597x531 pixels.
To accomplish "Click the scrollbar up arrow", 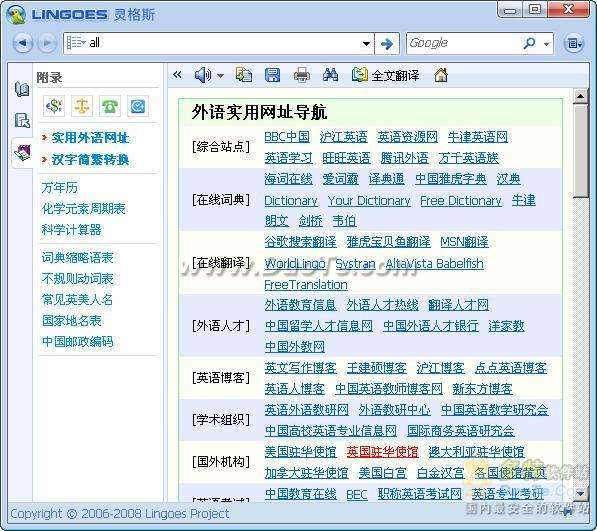I will (x=580, y=96).
